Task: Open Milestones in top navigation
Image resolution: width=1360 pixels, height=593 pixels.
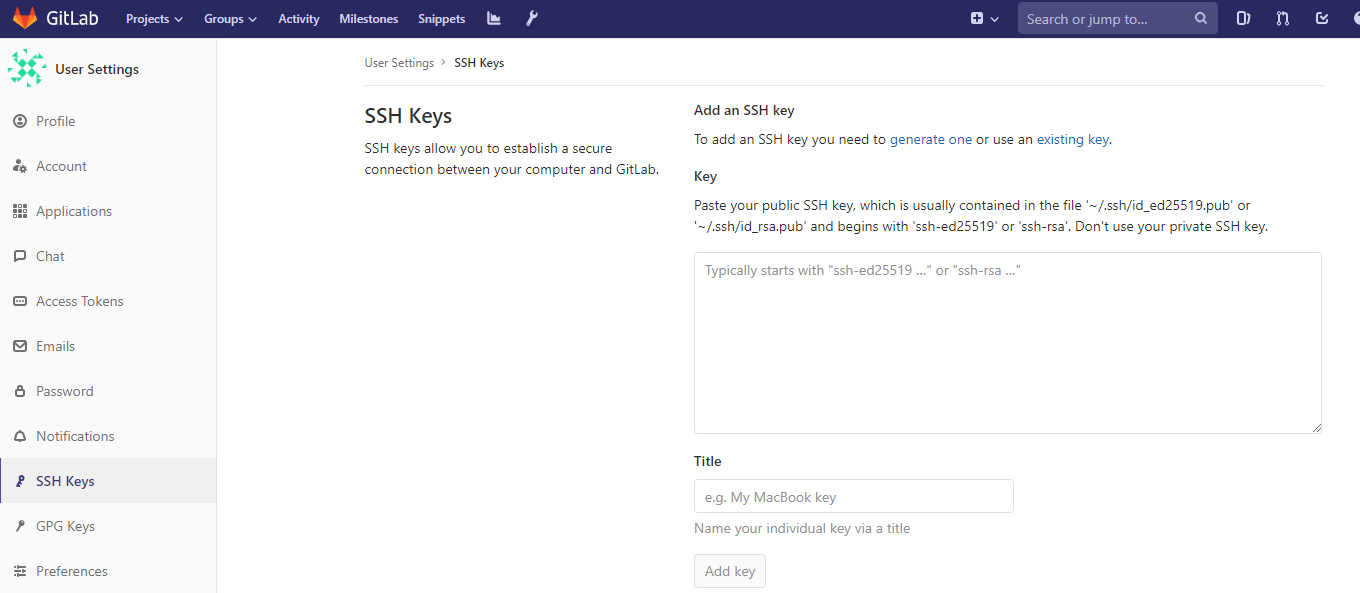Action: [x=368, y=19]
